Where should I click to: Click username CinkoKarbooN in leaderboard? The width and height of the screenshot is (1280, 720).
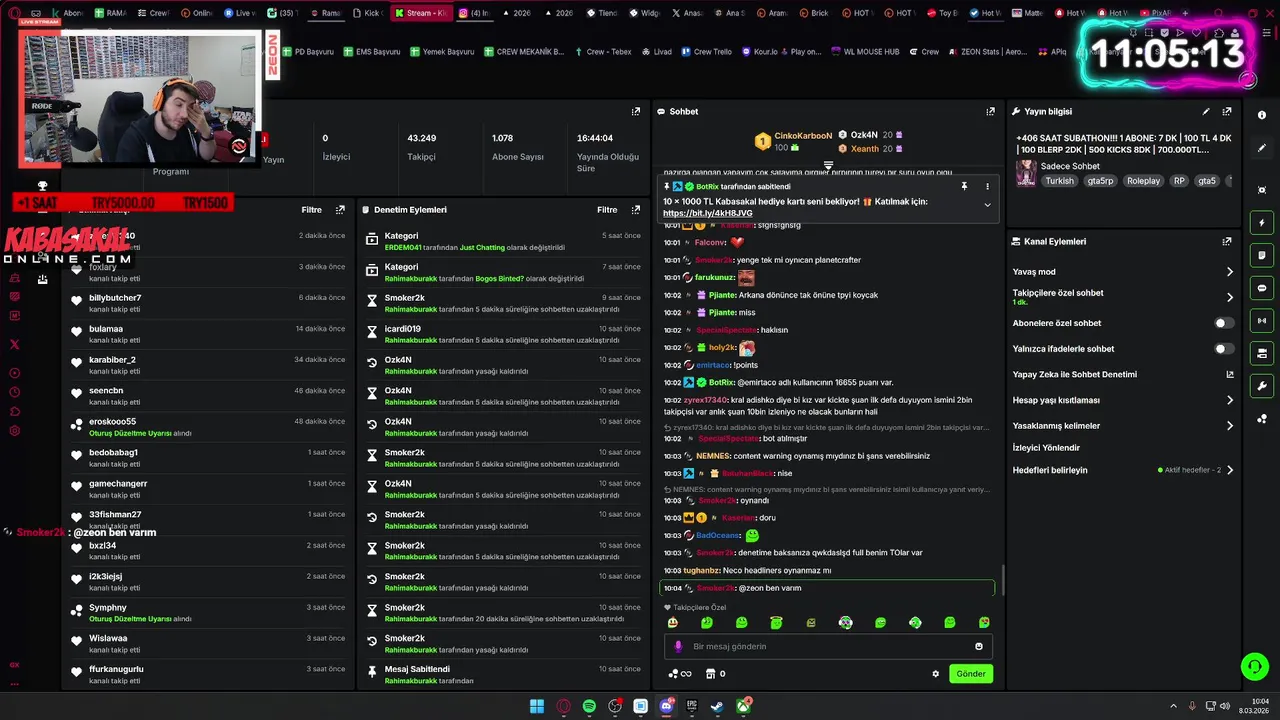pyautogui.click(x=803, y=136)
